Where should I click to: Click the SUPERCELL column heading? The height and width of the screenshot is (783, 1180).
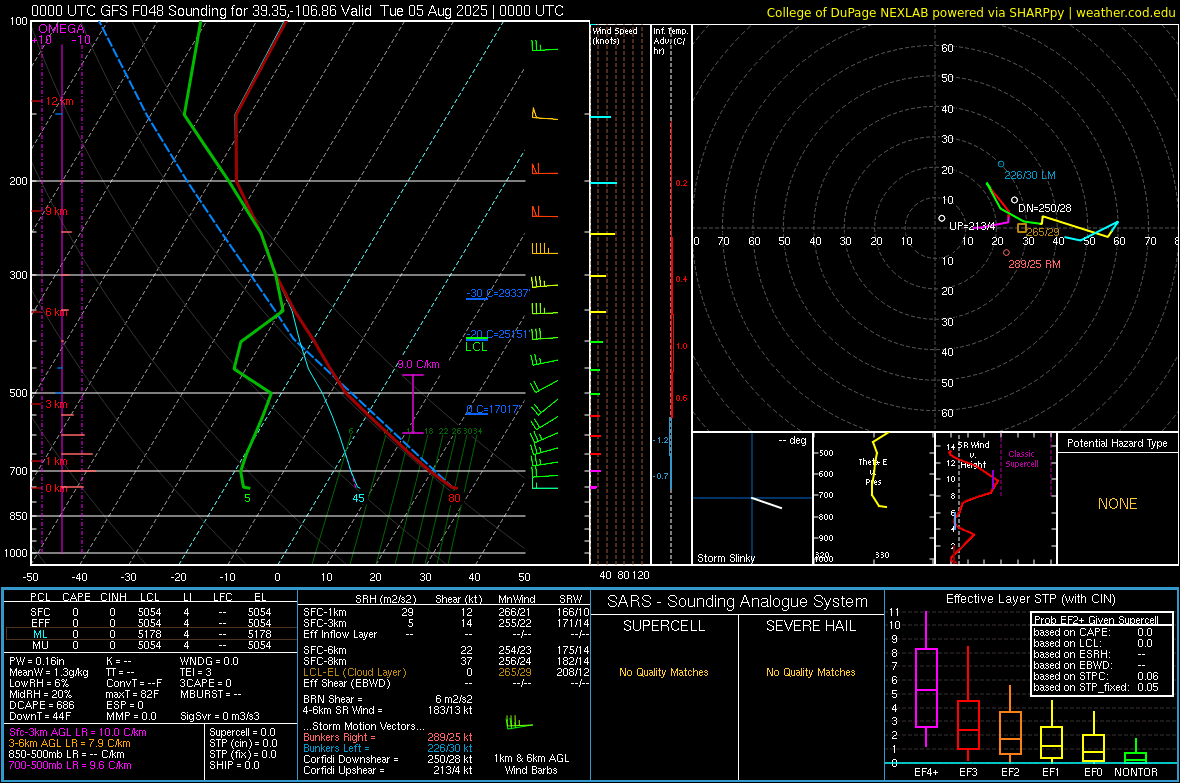[664, 626]
